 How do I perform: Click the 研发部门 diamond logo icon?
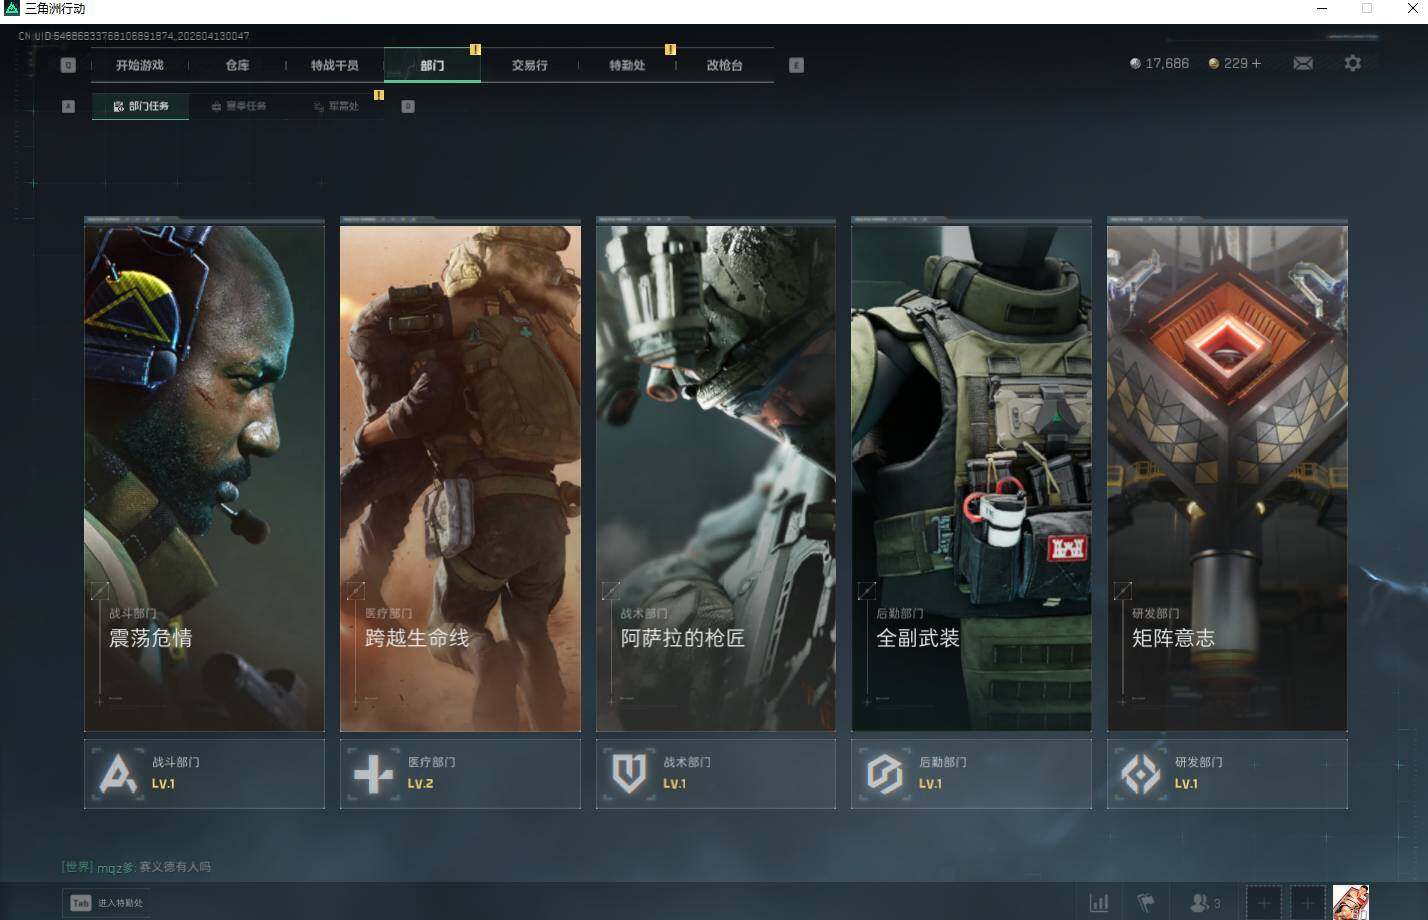click(x=1141, y=774)
